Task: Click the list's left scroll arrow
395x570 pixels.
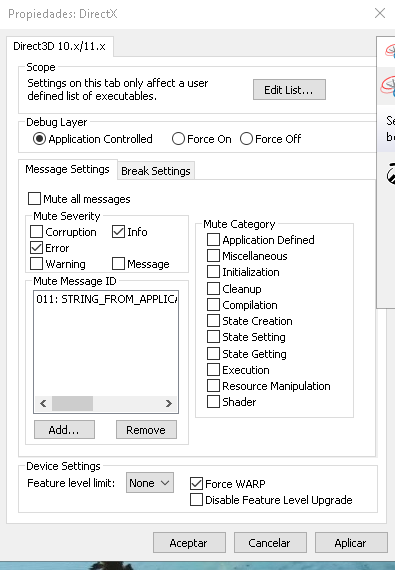Action: 43,404
